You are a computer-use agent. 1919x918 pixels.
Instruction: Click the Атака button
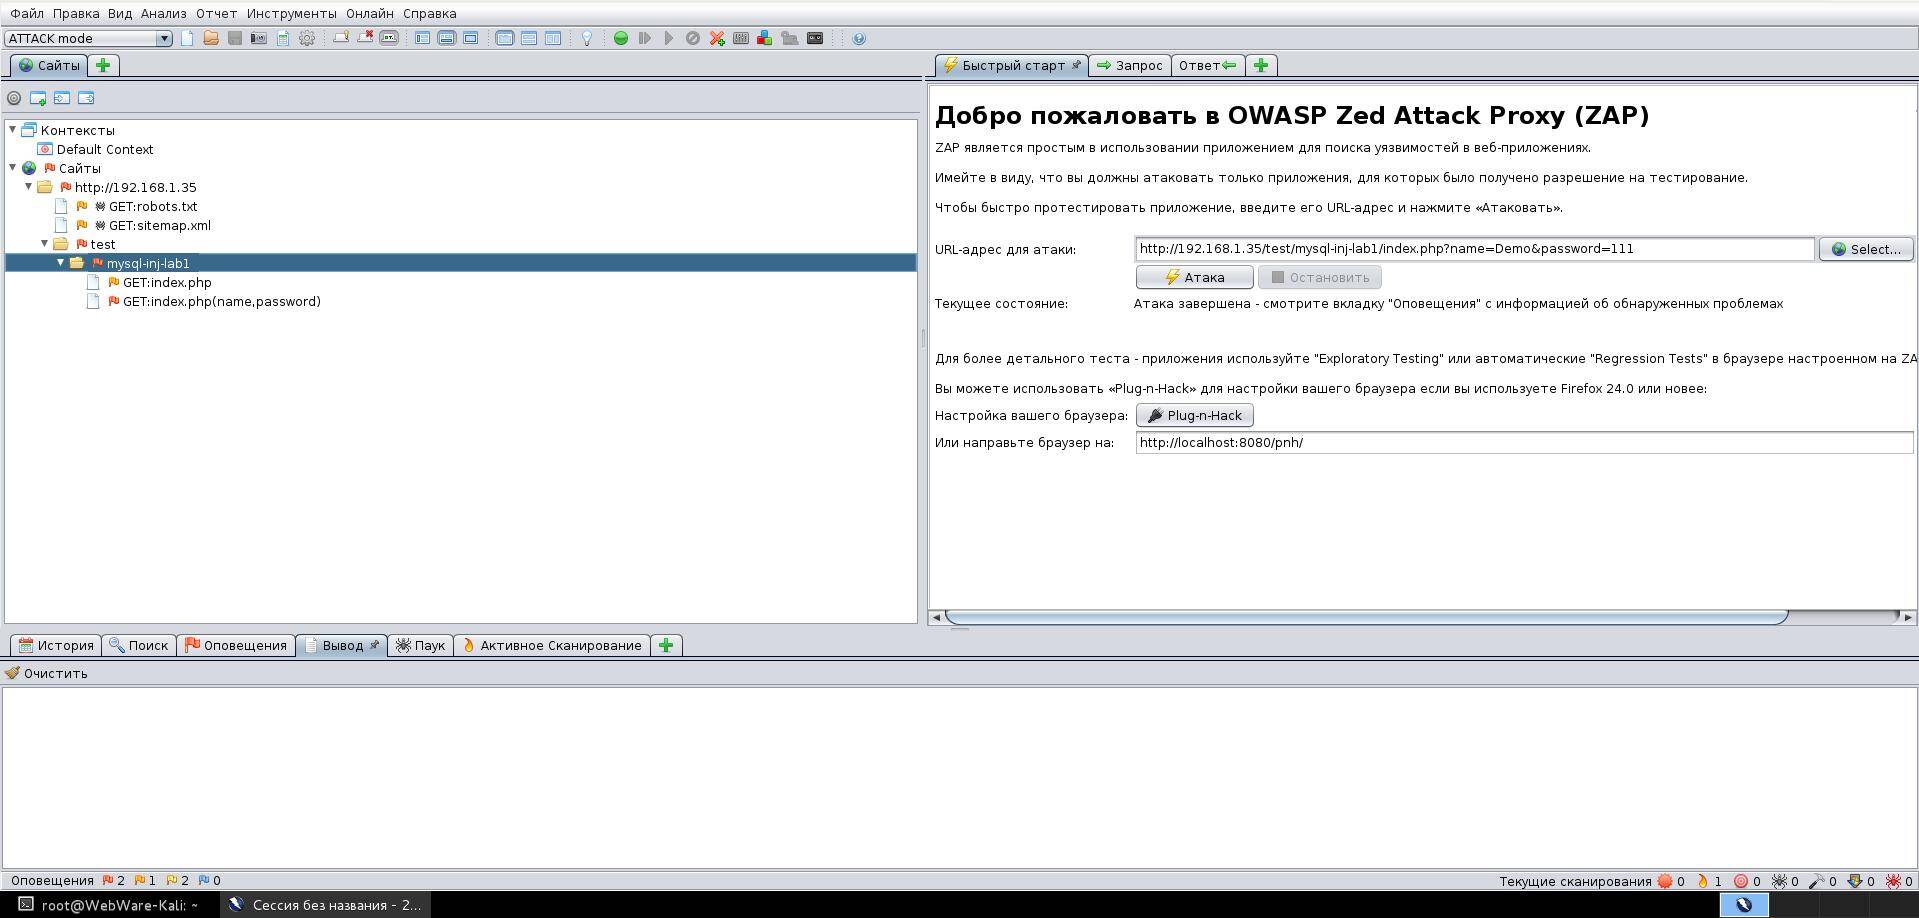1194,277
